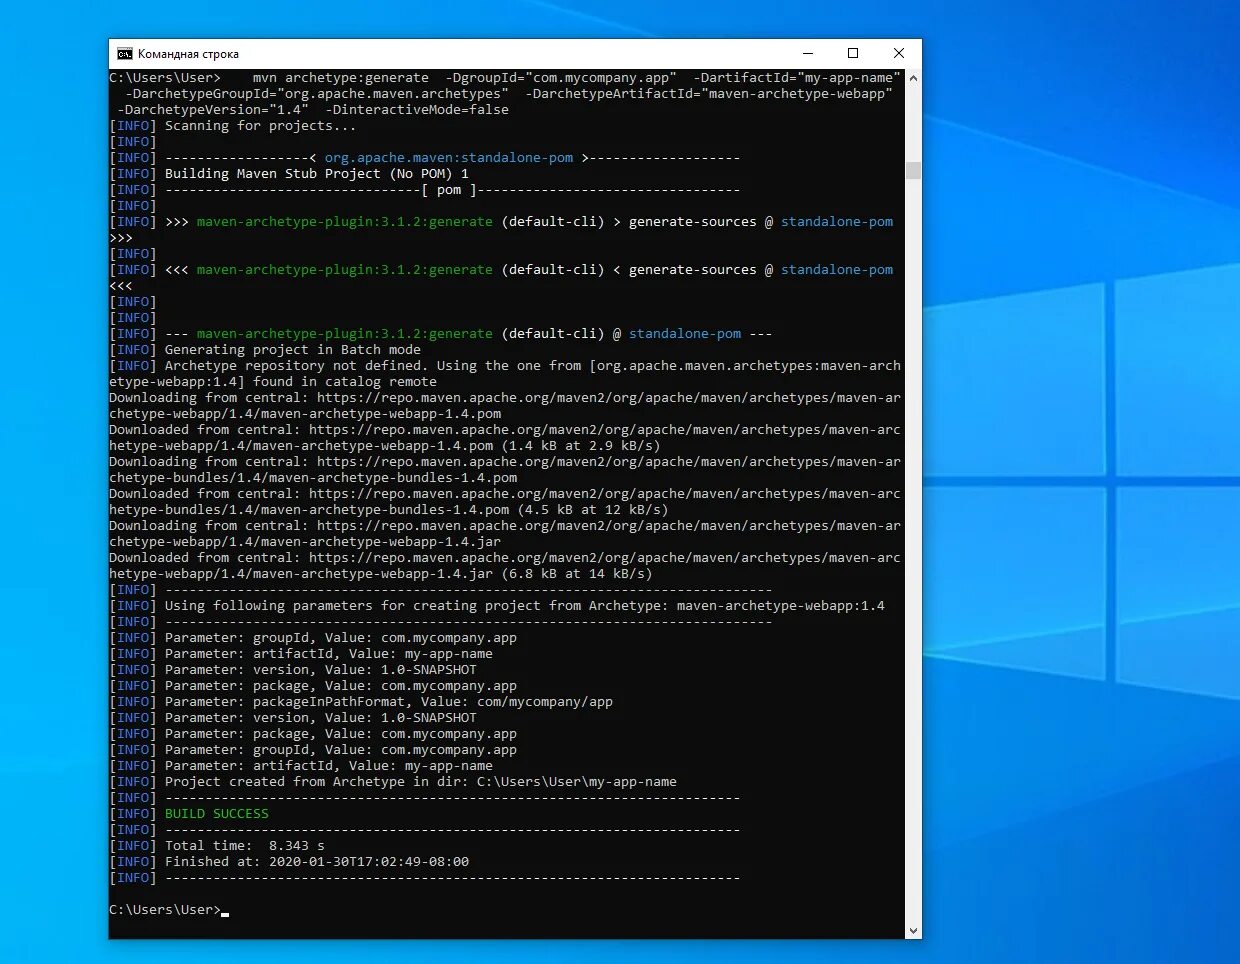Screen dimensions: 1240x964
Task: Minimize the Командная строка window
Action: (x=808, y=53)
